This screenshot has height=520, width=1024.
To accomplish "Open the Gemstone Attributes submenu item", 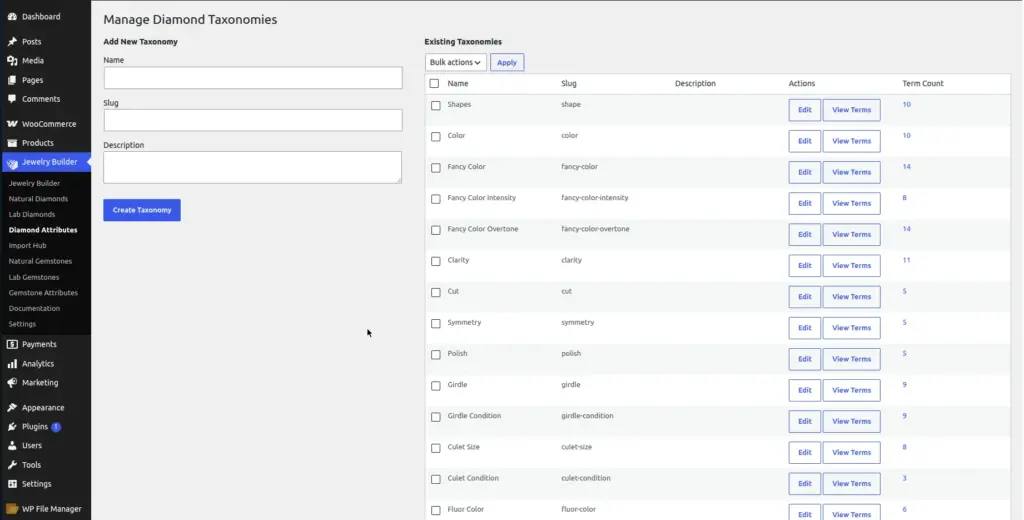I will (43, 293).
